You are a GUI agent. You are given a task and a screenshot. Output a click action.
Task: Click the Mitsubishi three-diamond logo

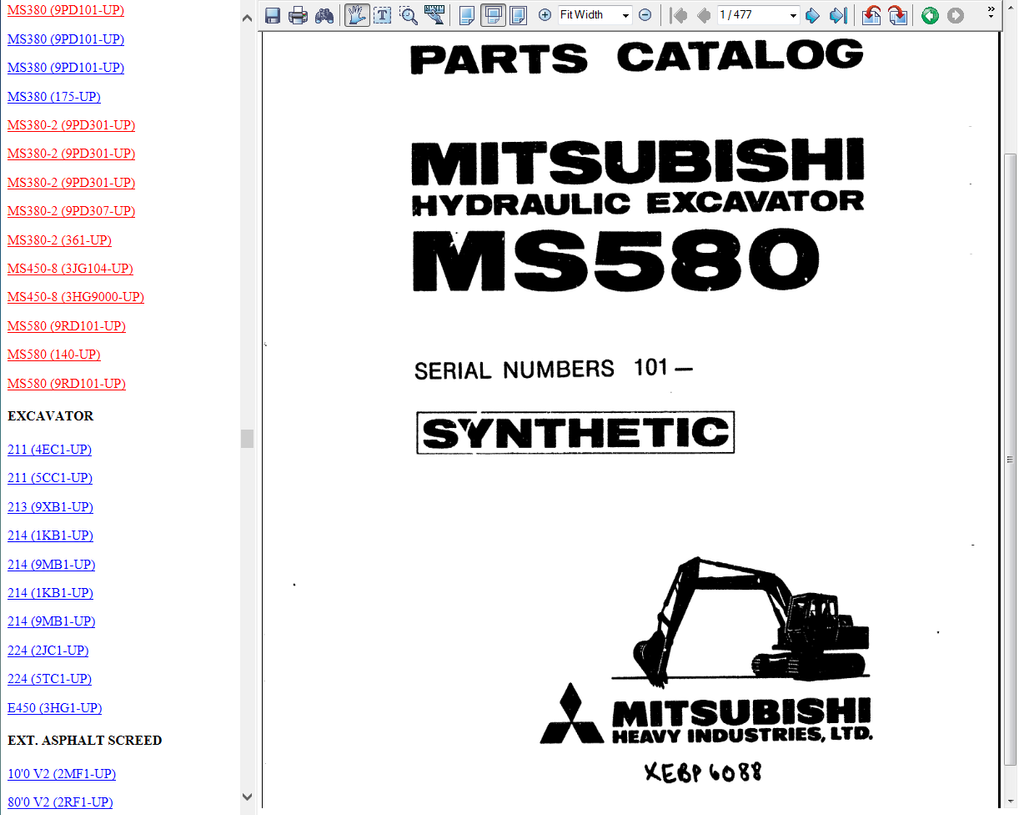point(571,713)
